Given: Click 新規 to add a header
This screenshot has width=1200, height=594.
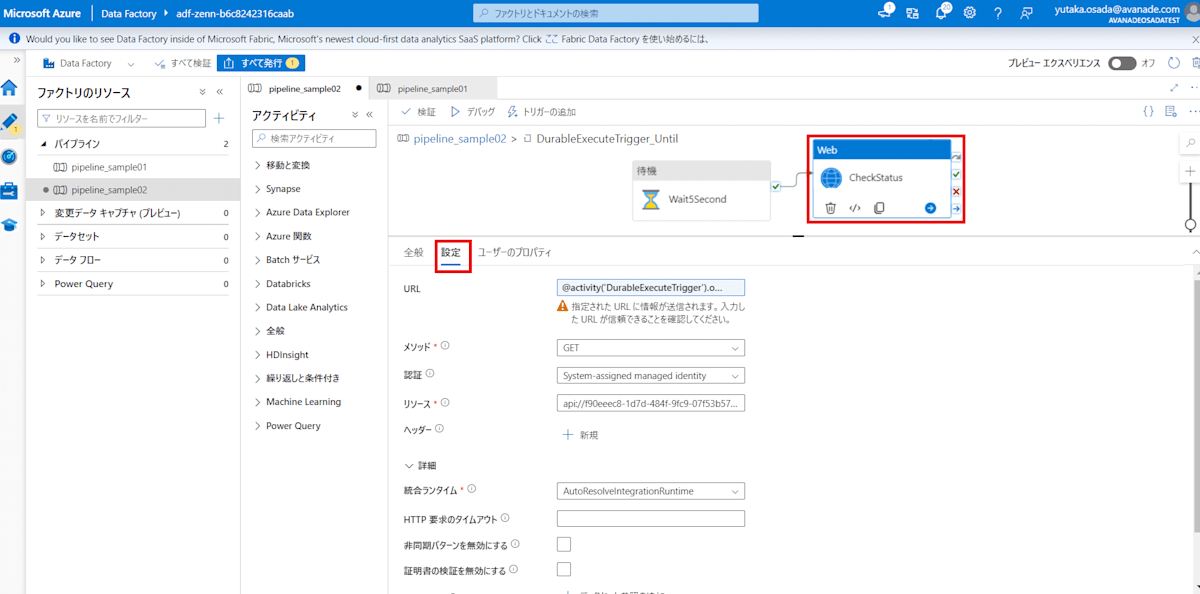Looking at the screenshot, I should coord(580,435).
